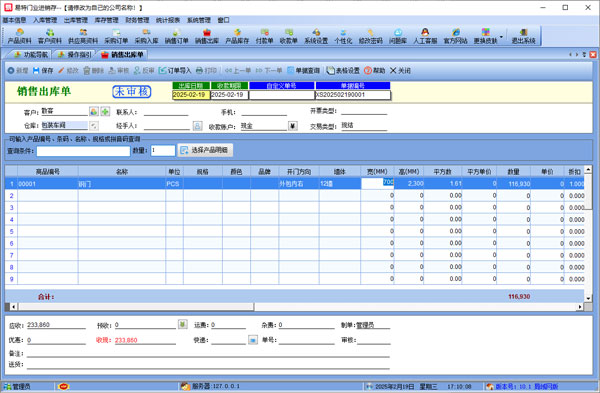Click the 备注 remarks field
Image resolution: width=600 pixels, height=393 pixels.
[x=208, y=353]
